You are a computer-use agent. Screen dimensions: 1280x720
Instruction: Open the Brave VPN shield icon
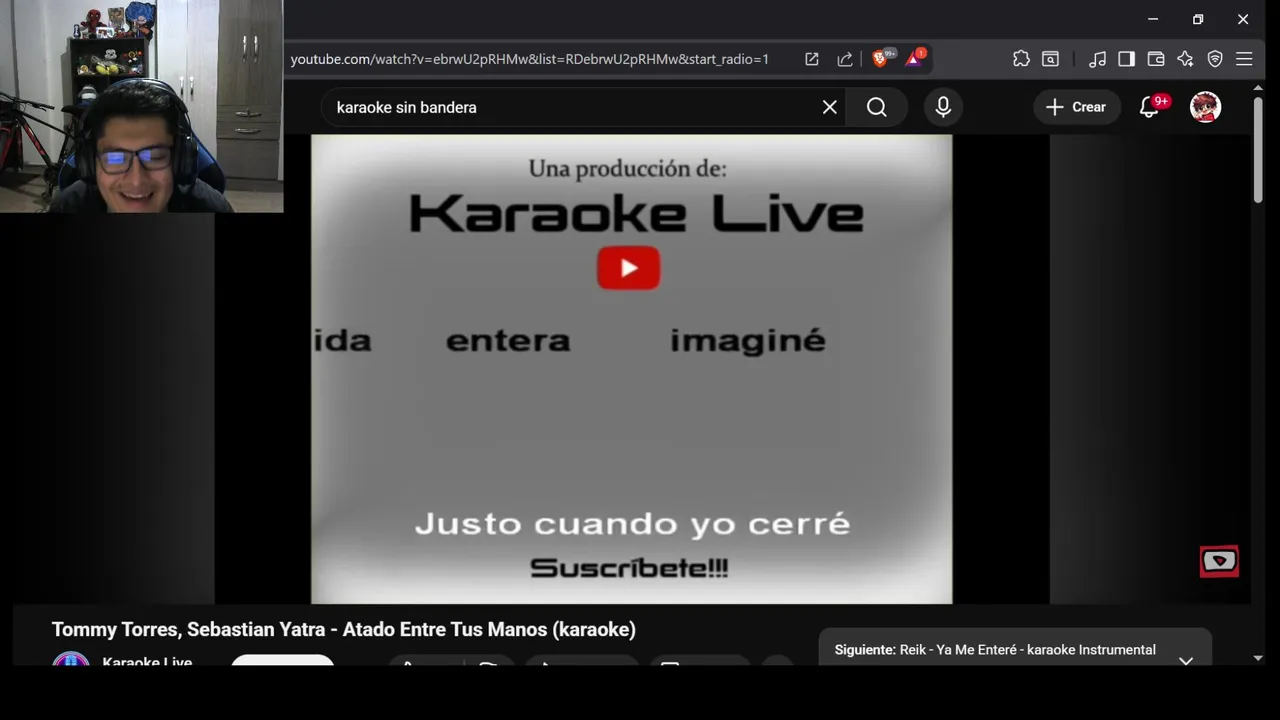coord(1215,59)
